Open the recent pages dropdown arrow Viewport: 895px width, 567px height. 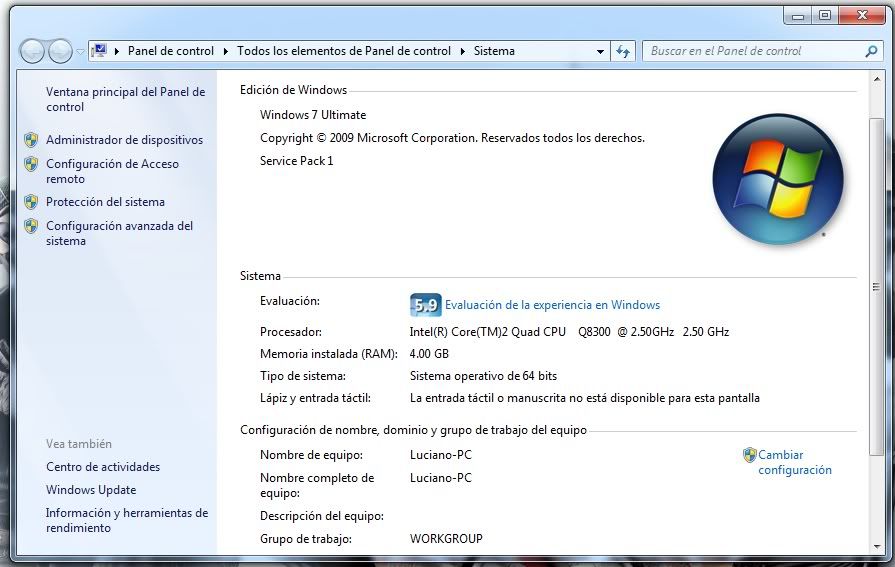click(80, 51)
